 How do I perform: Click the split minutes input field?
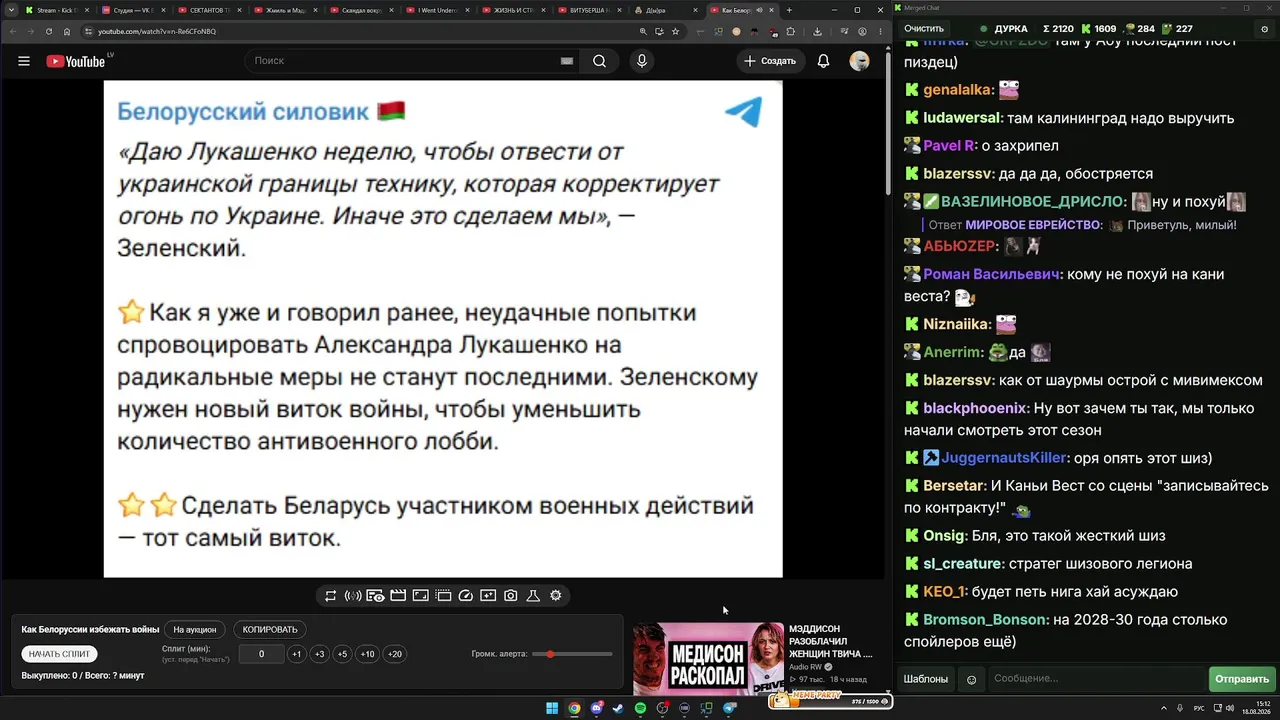(x=262, y=654)
